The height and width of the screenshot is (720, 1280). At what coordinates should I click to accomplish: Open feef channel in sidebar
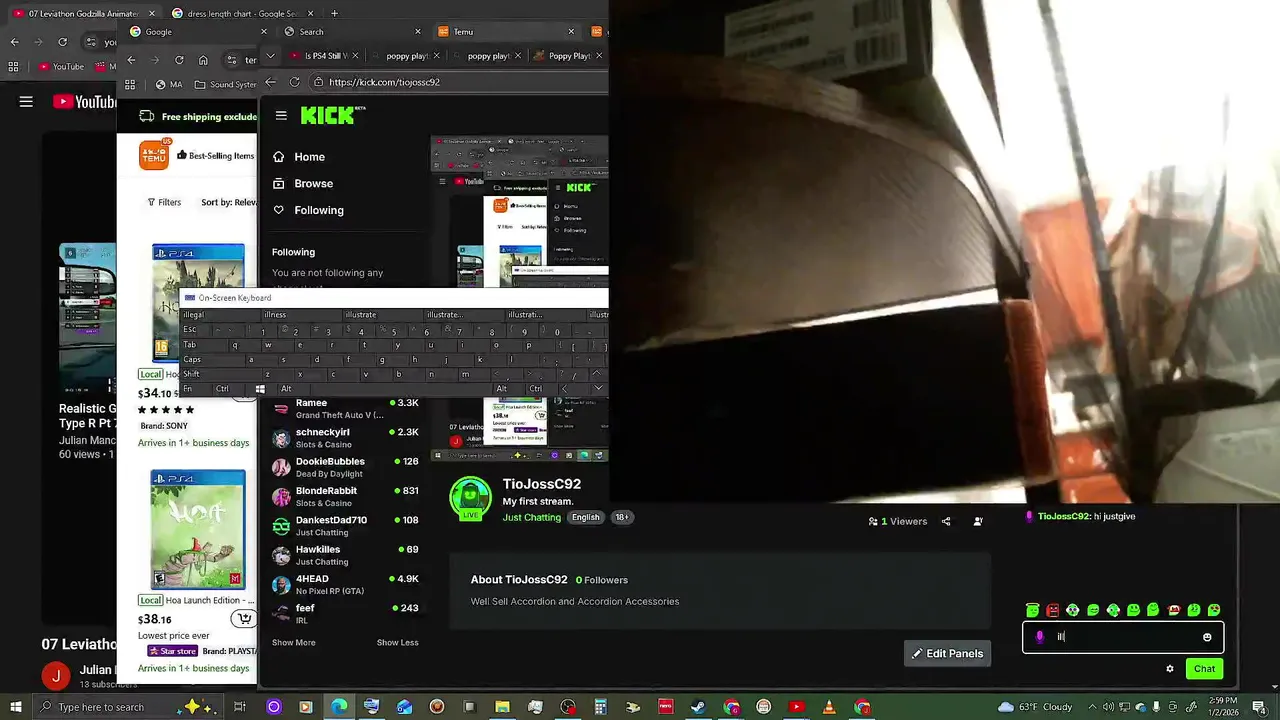pyautogui.click(x=345, y=613)
